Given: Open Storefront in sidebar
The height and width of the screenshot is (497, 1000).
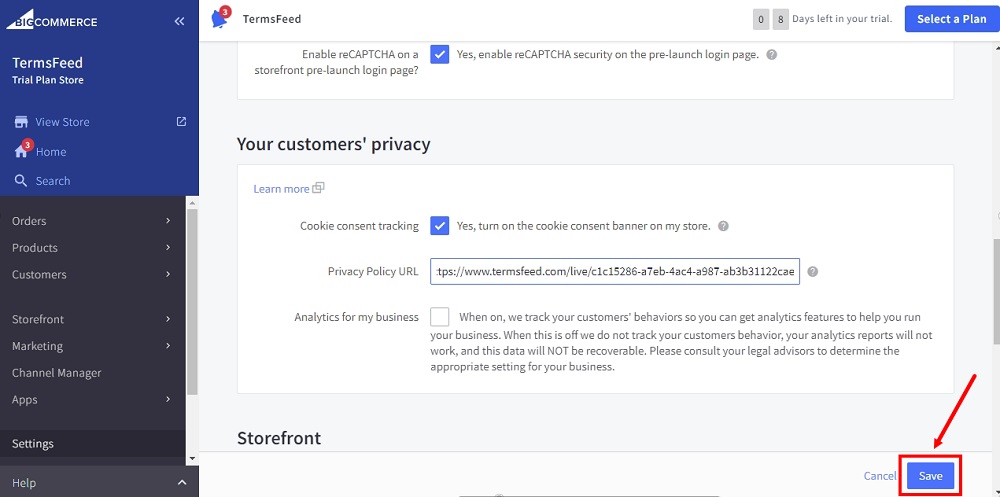Looking at the screenshot, I should (x=38, y=319).
